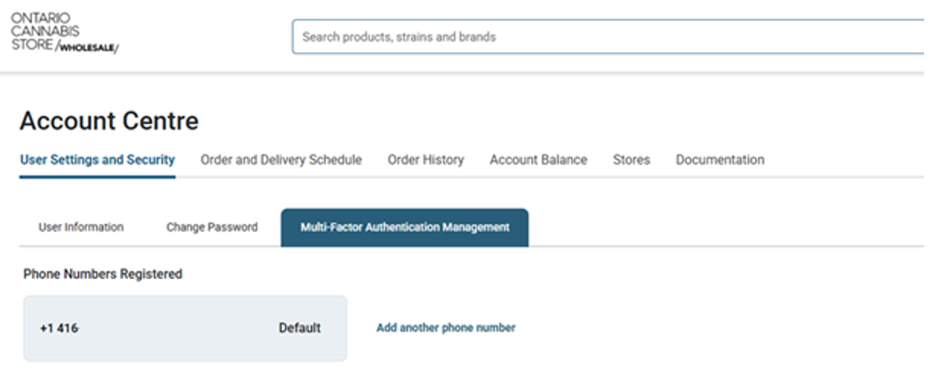The height and width of the screenshot is (380, 936).
Task: Open the Order History tab
Action: point(426,160)
